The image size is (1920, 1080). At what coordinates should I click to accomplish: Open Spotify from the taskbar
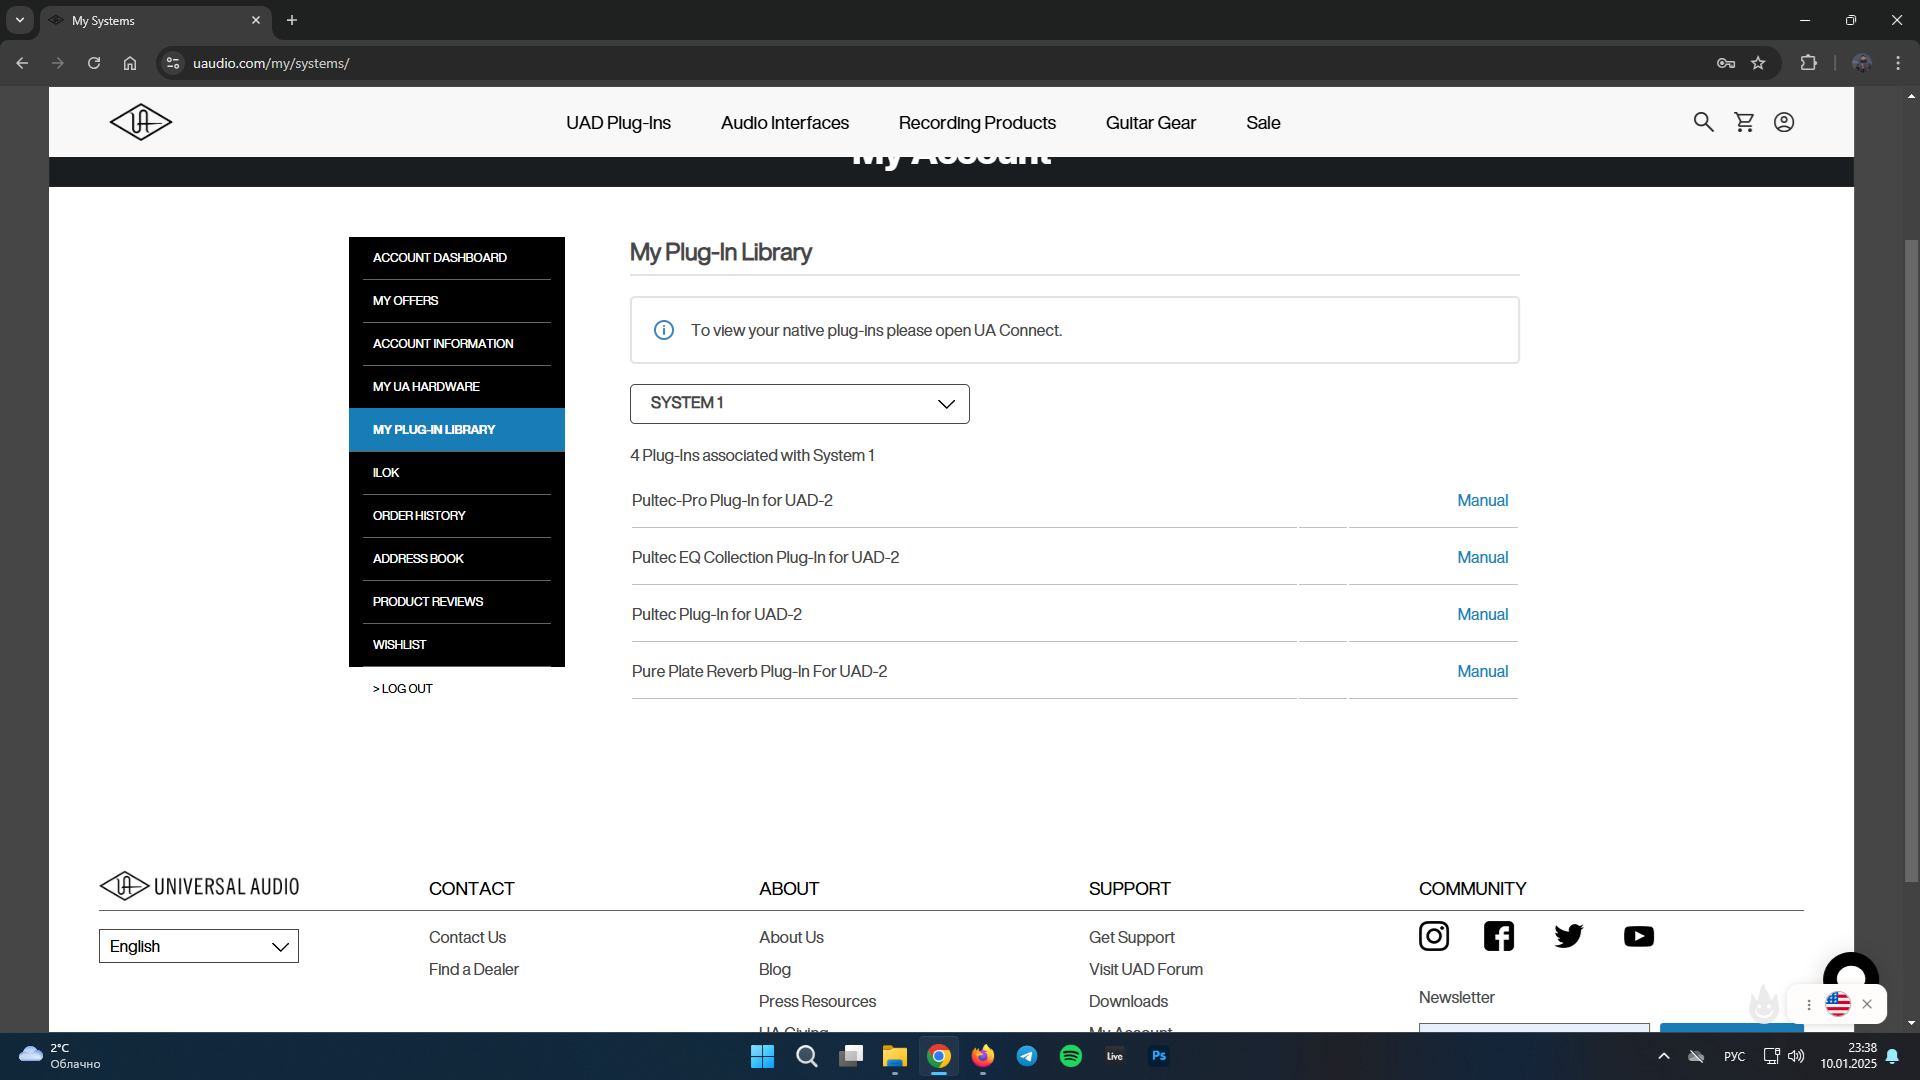pos(1070,1056)
